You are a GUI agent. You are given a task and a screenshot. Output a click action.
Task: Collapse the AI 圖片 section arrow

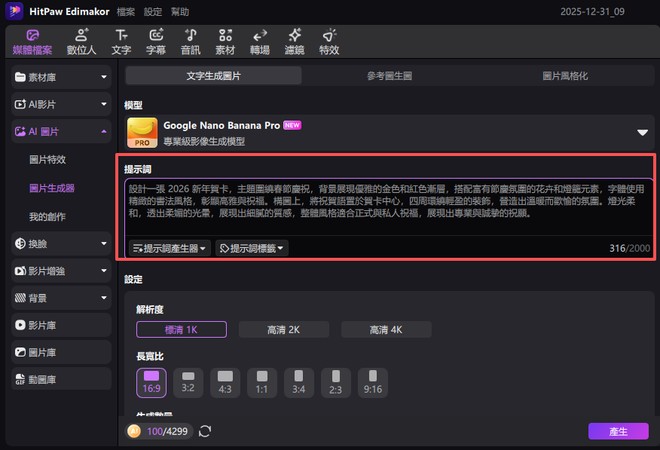tap(104, 132)
